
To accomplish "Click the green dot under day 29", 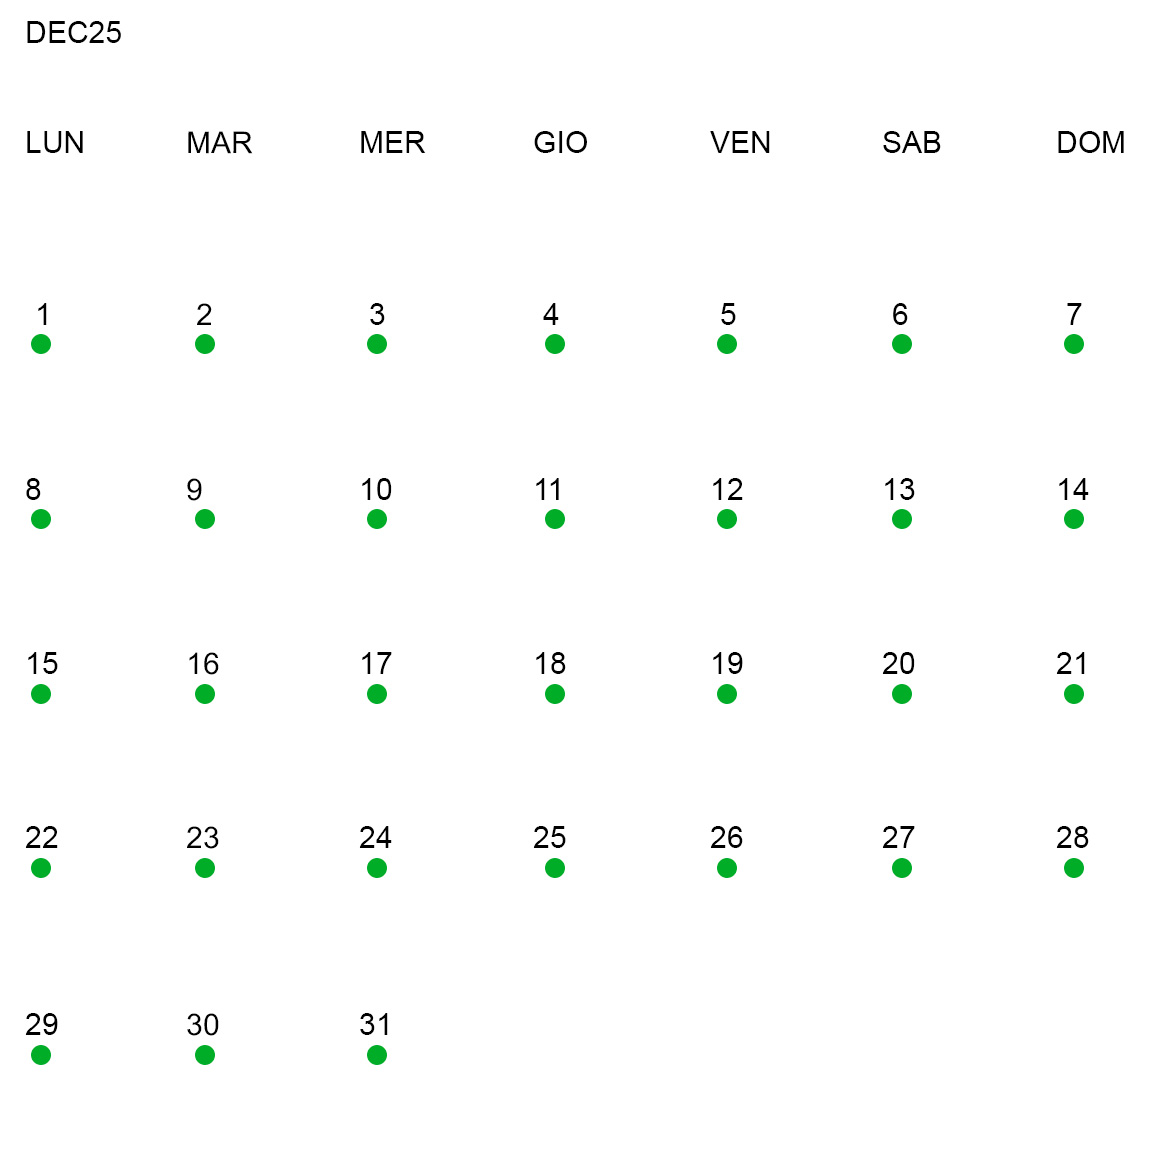I will click(41, 1055).
